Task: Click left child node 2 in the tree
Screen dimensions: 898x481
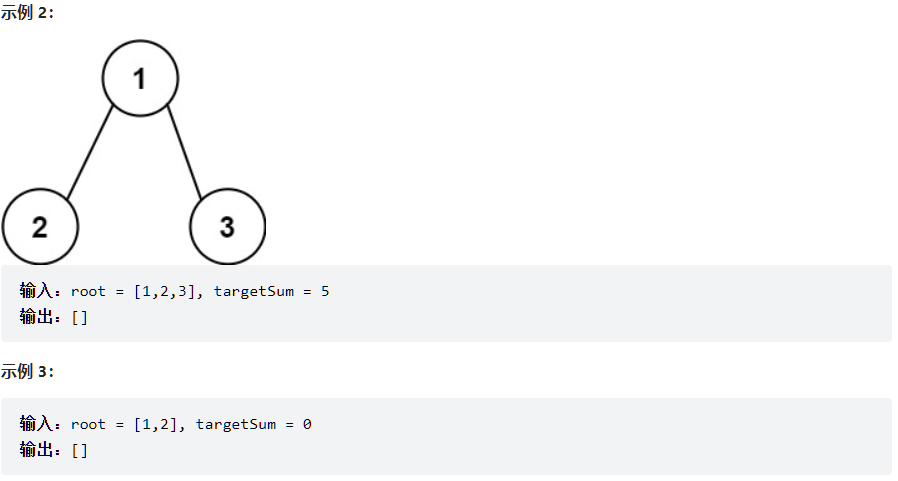Action: pos(40,227)
